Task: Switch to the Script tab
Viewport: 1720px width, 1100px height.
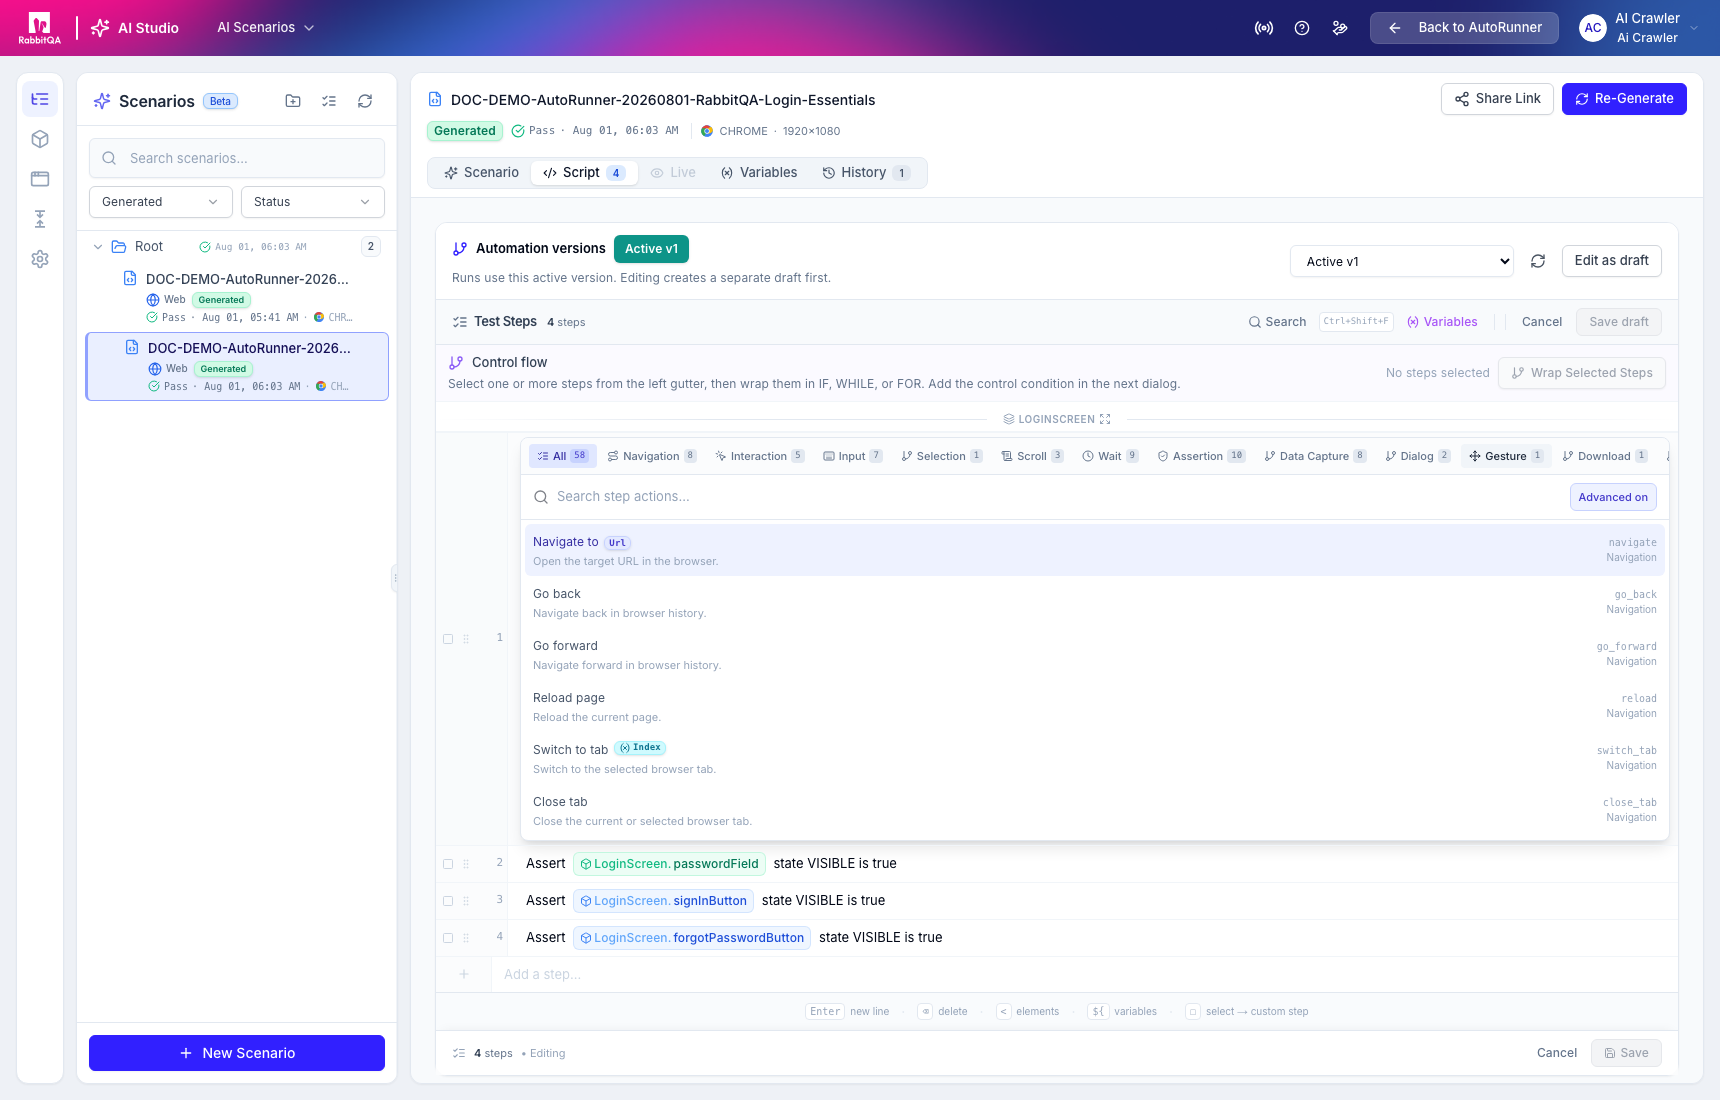Action: [x=585, y=173]
